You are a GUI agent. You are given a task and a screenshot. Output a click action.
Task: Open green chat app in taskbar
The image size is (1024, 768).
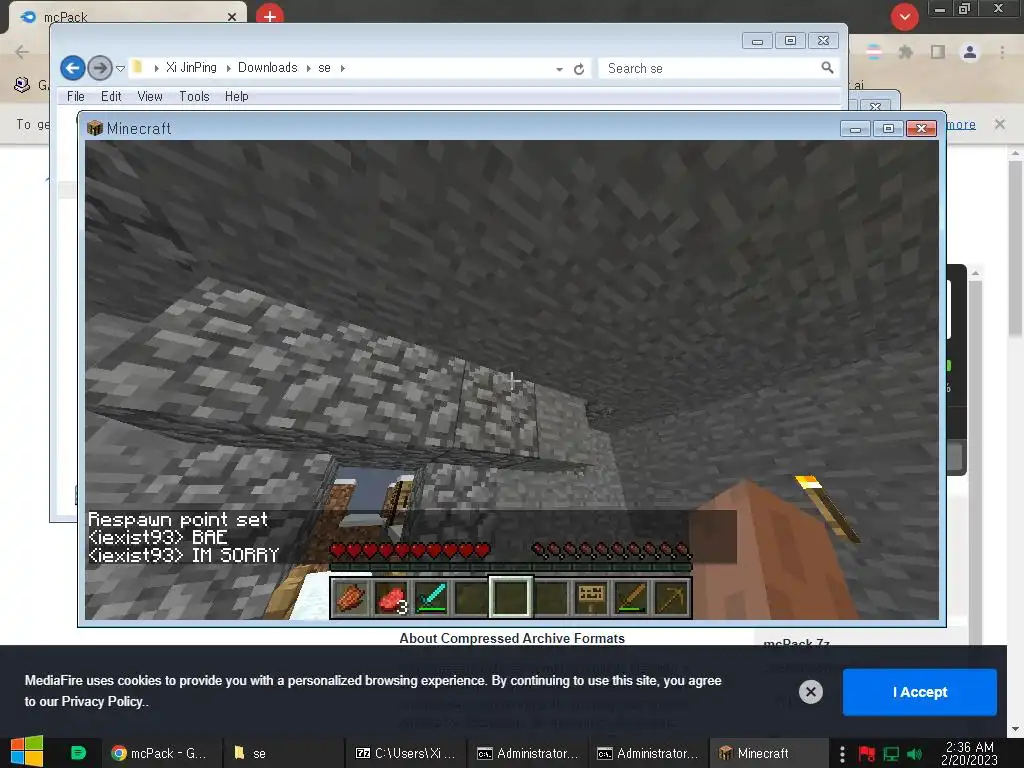(78, 753)
